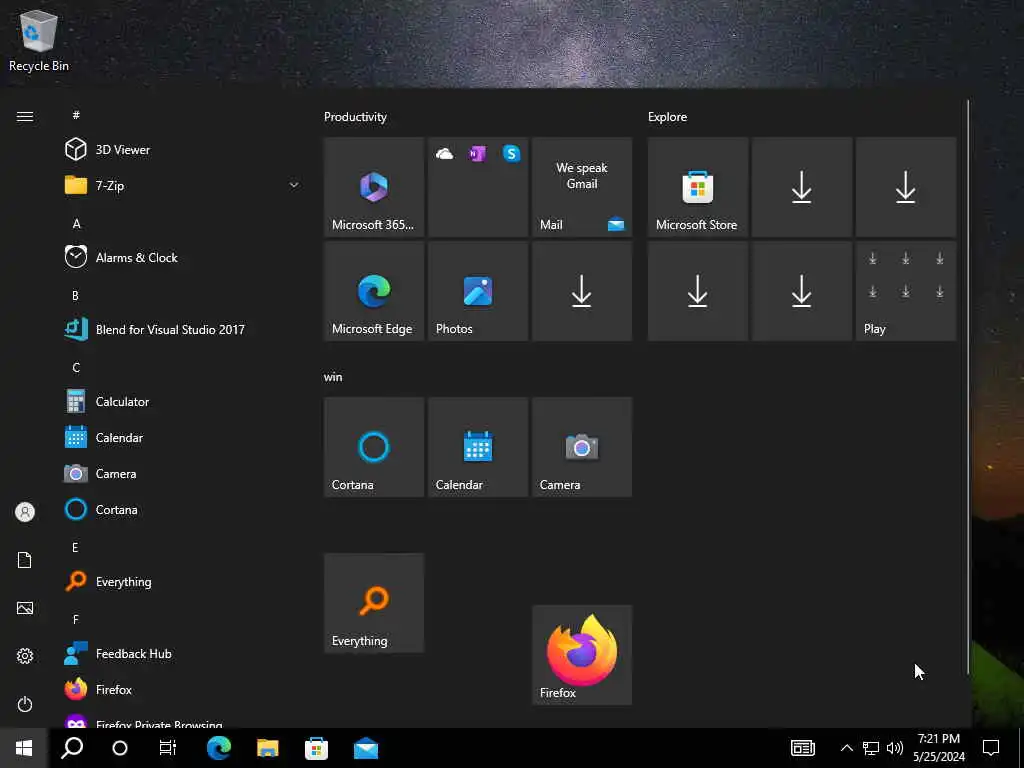The width and height of the screenshot is (1024, 768).
Task: Open Everything in the app list
Action: tap(183, 581)
